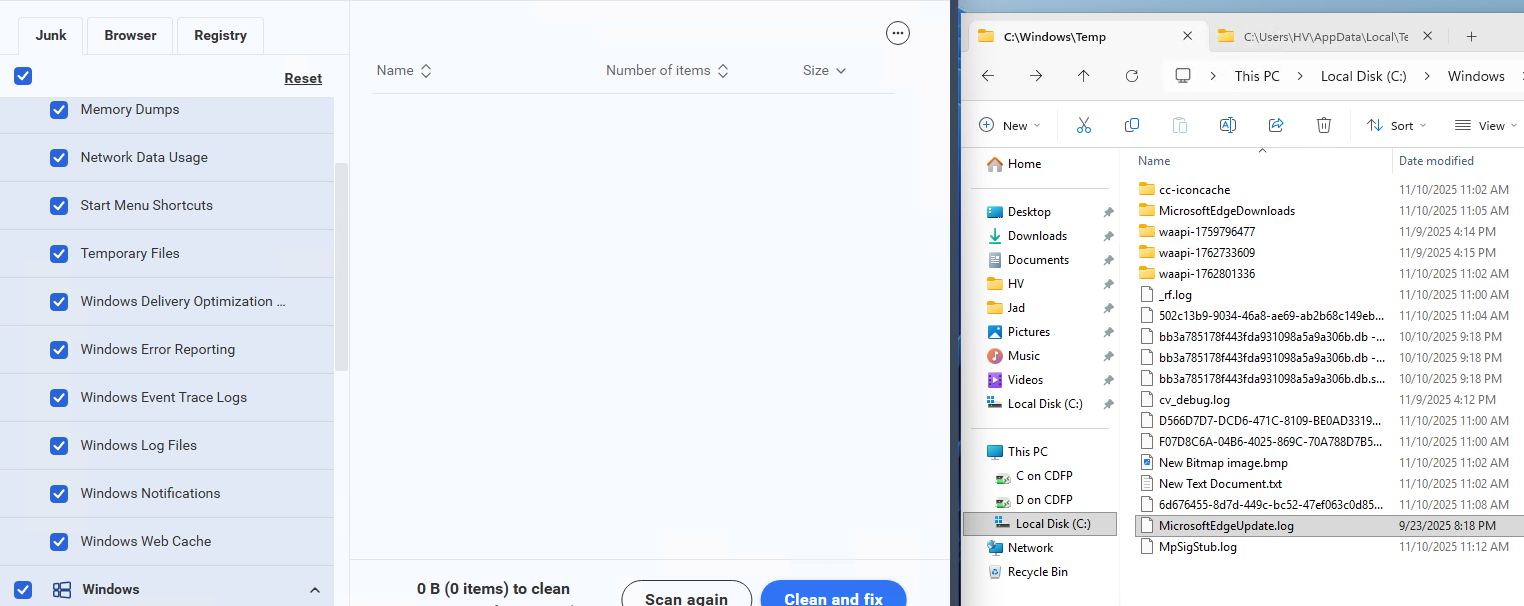Open the Sort dropdown in Explorer
The image size is (1524, 606).
point(1396,125)
